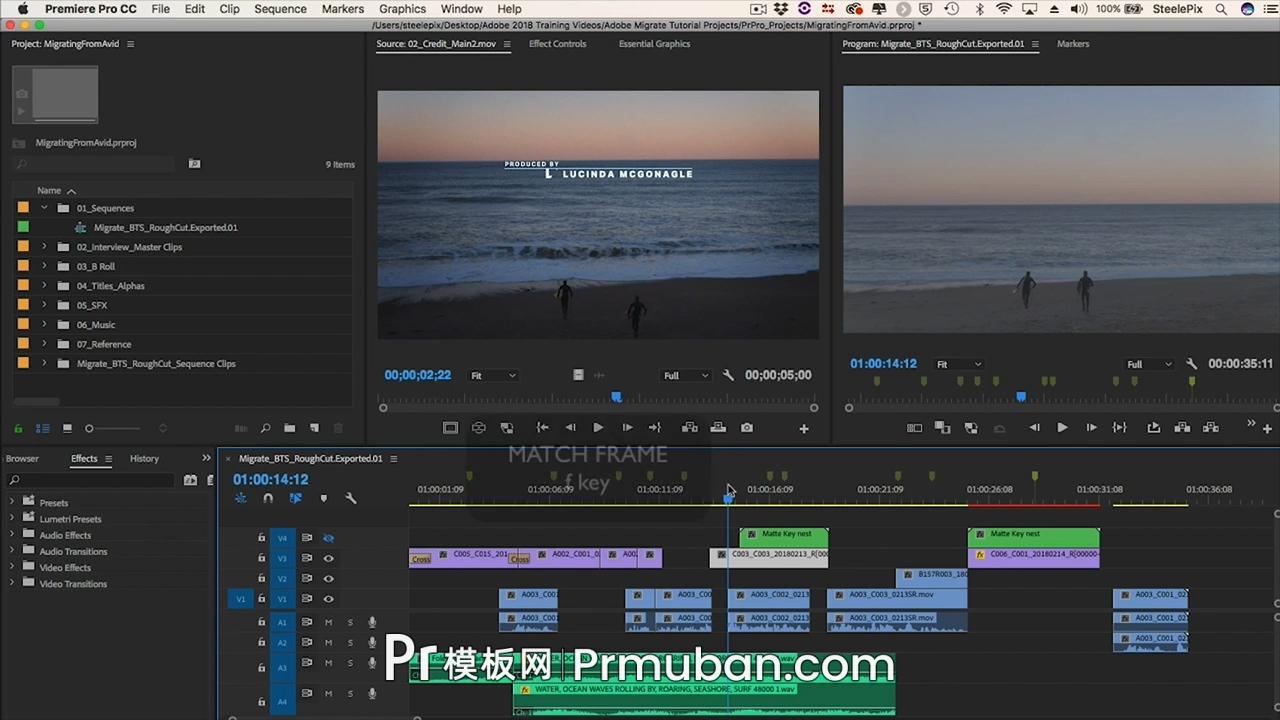Expand the 03_B Roll bin

click(x=44, y=266)
